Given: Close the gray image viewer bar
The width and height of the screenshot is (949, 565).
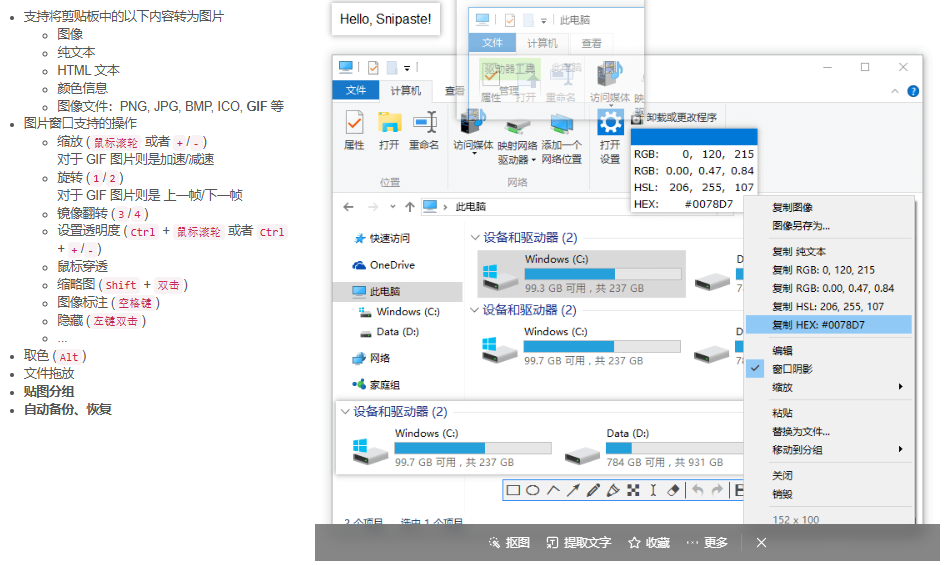Looking at the screenshot, I should point(761,543).
